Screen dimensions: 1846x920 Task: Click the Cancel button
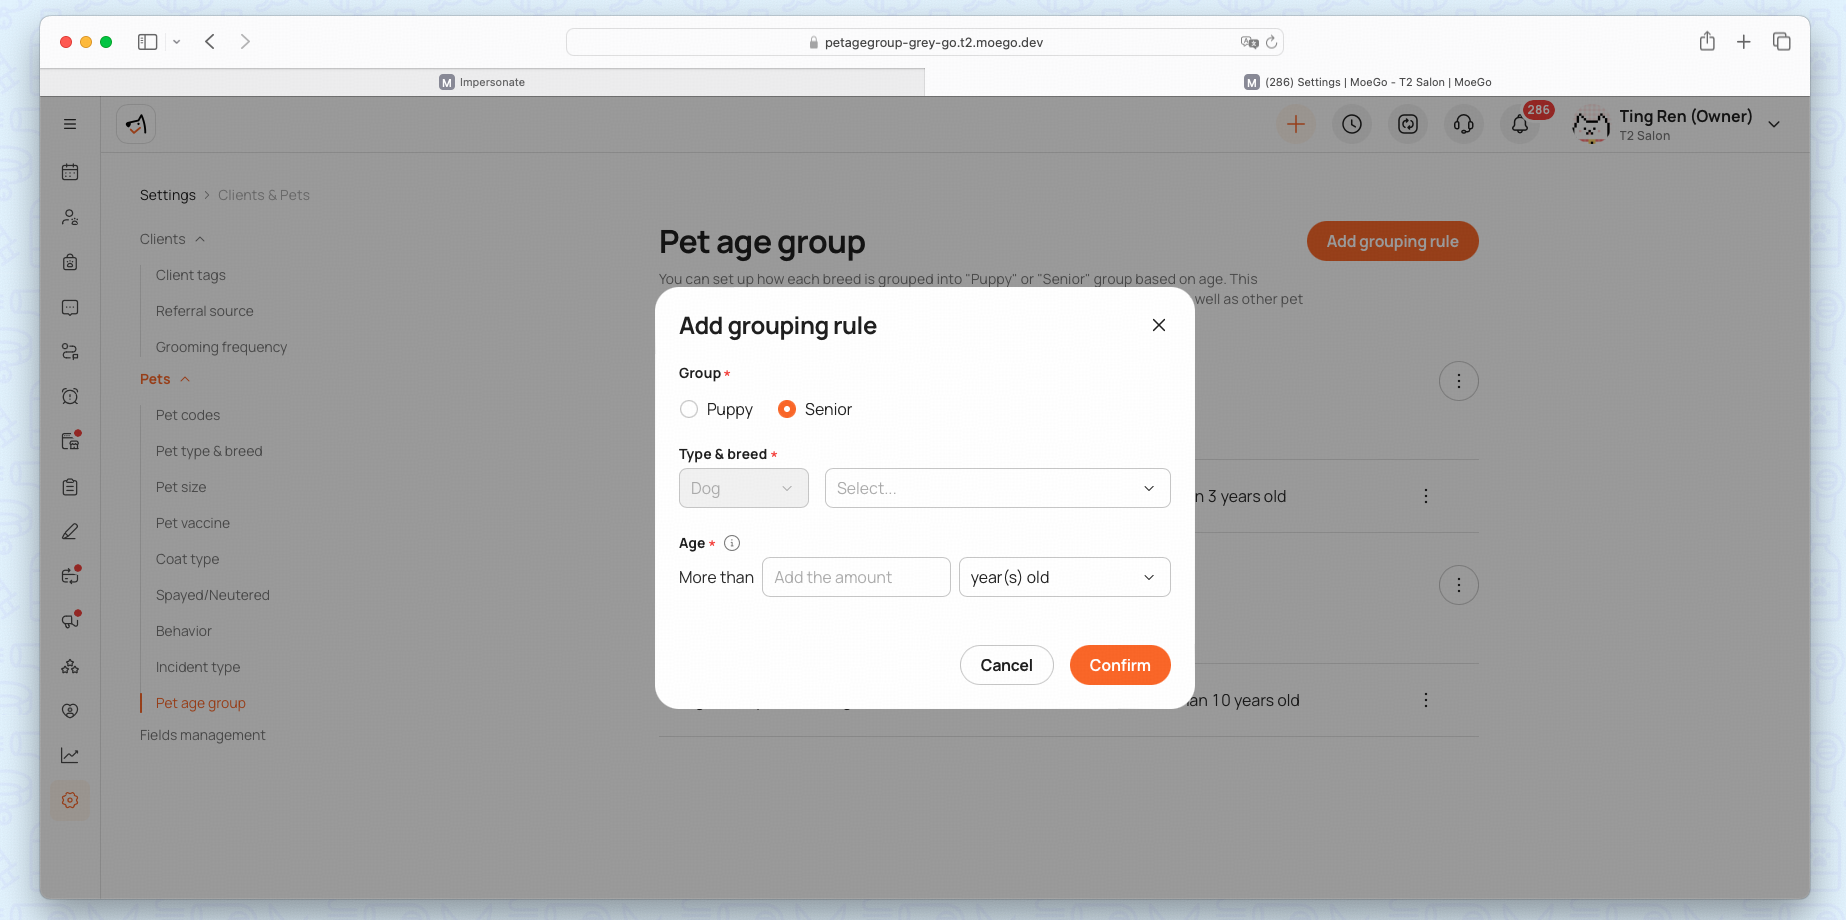coord(1006,665)
